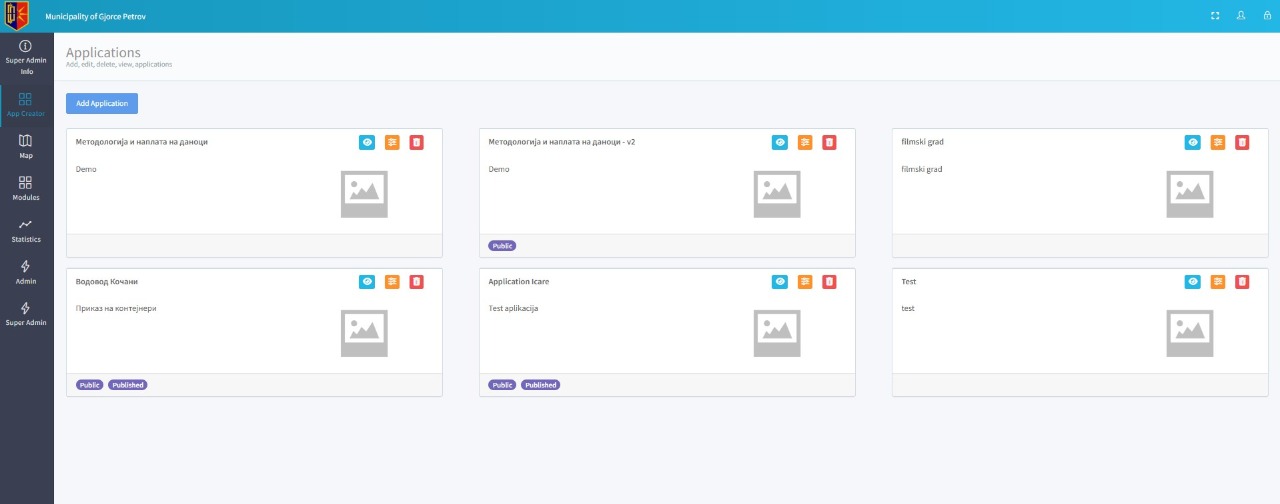Click the title Application Icare

[519, 281]
